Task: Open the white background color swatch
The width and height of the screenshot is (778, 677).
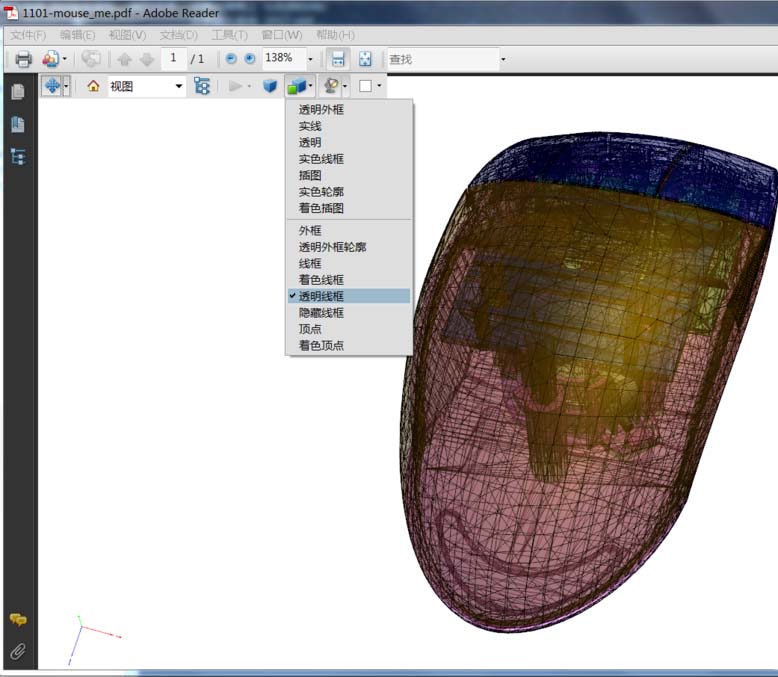Action: [x=365, y=86]
